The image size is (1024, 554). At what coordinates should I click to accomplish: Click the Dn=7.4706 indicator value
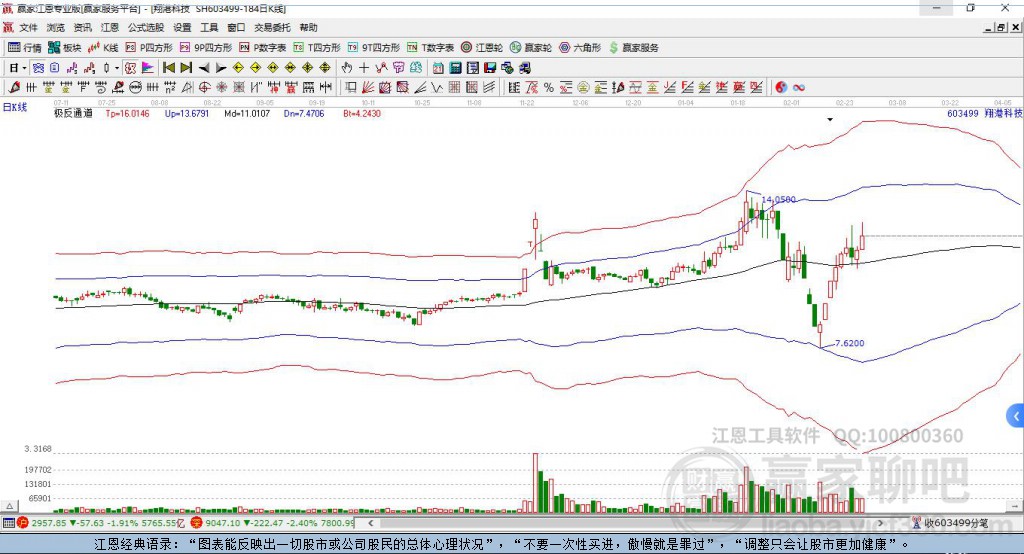[x=304, y=114]
